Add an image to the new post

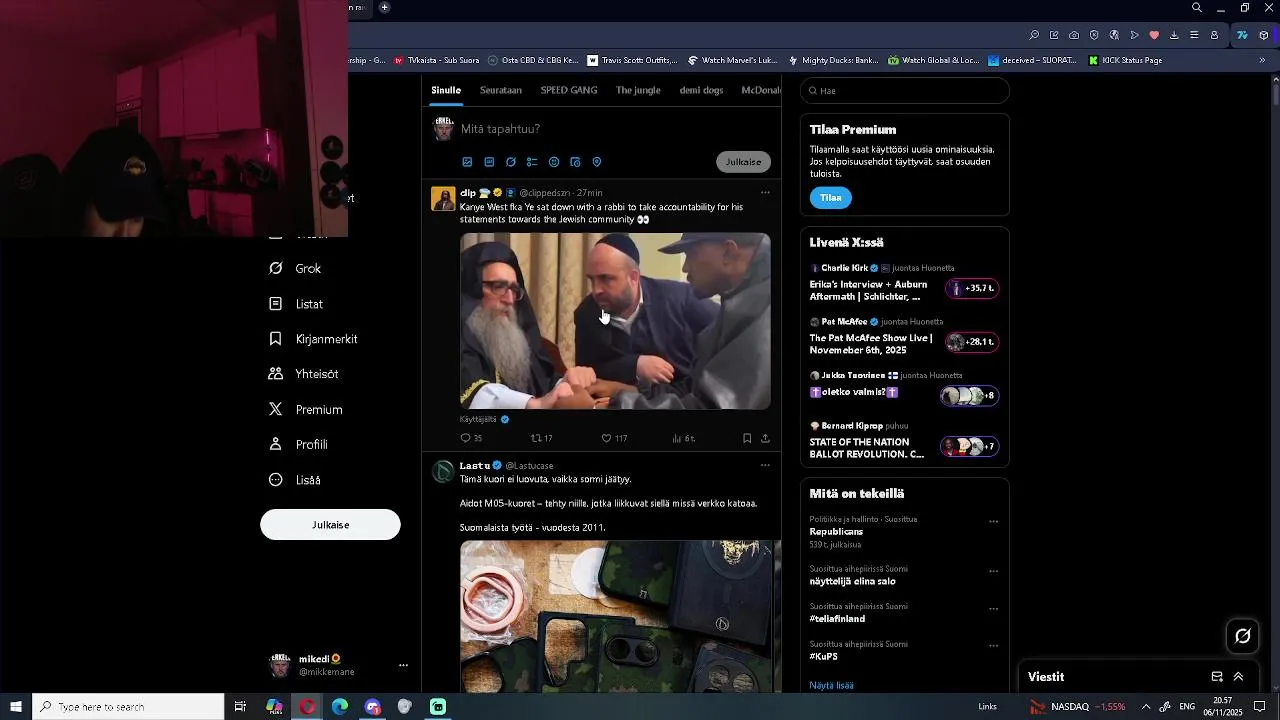[467, 162]
